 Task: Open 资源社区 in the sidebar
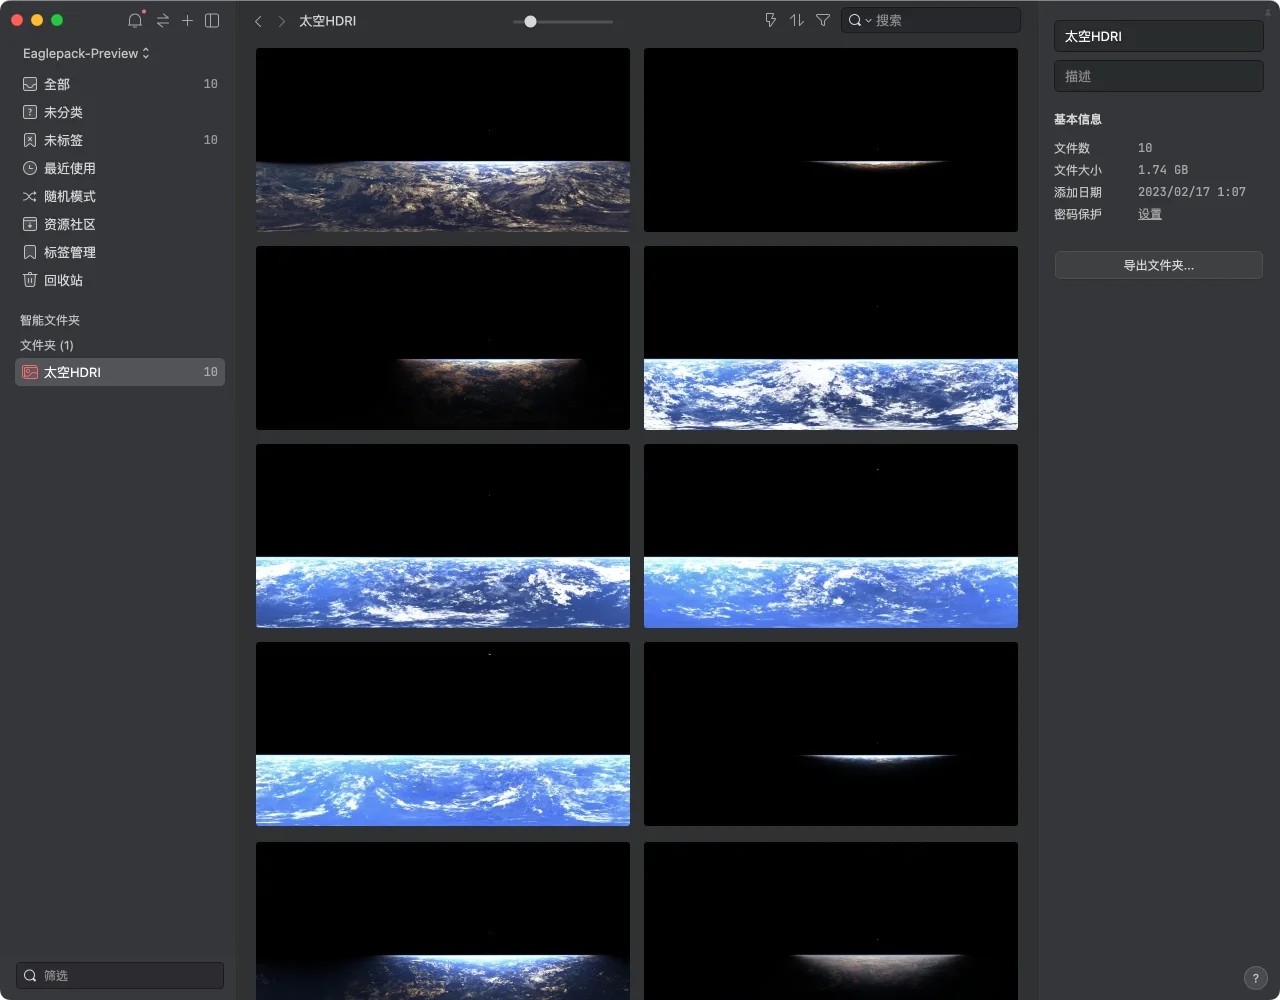point(120,224)
